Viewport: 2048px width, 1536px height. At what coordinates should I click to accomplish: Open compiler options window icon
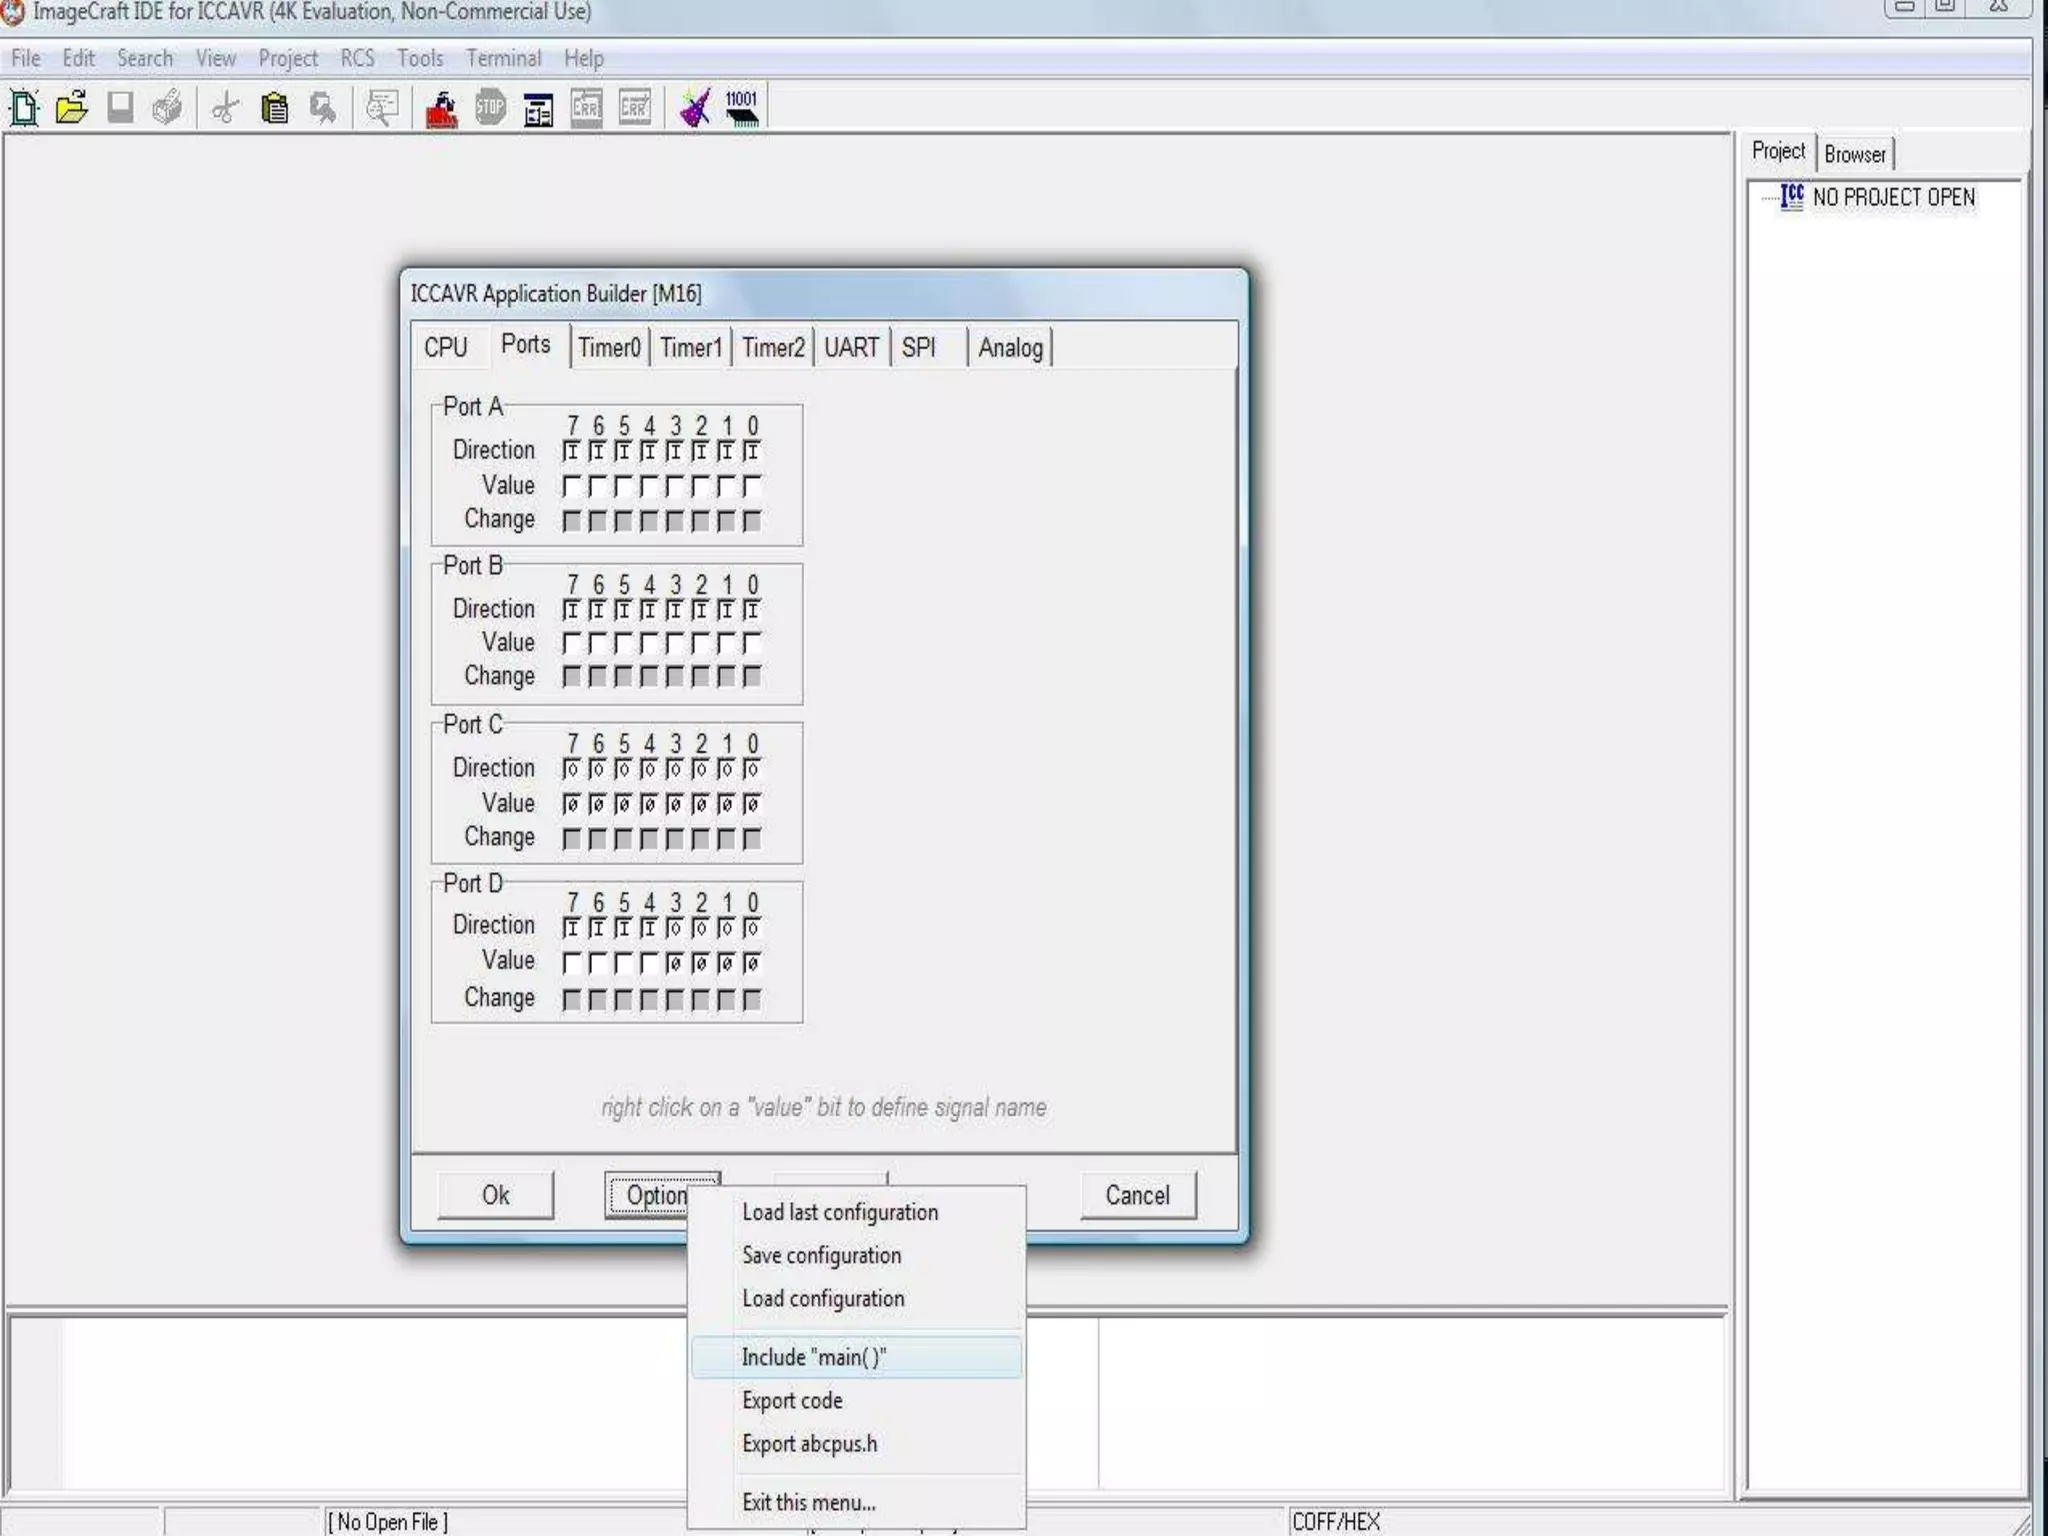click(538, 110)
